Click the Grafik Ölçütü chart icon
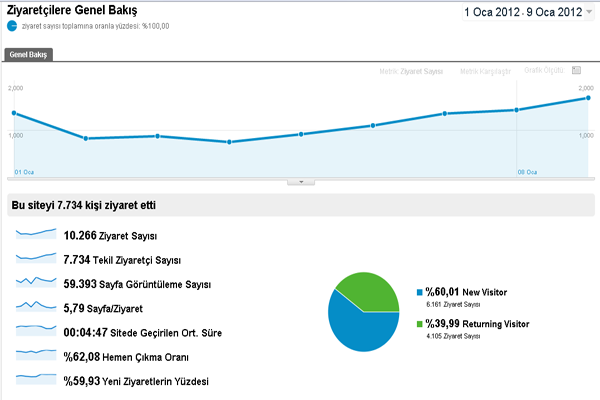 pos(576,71)
